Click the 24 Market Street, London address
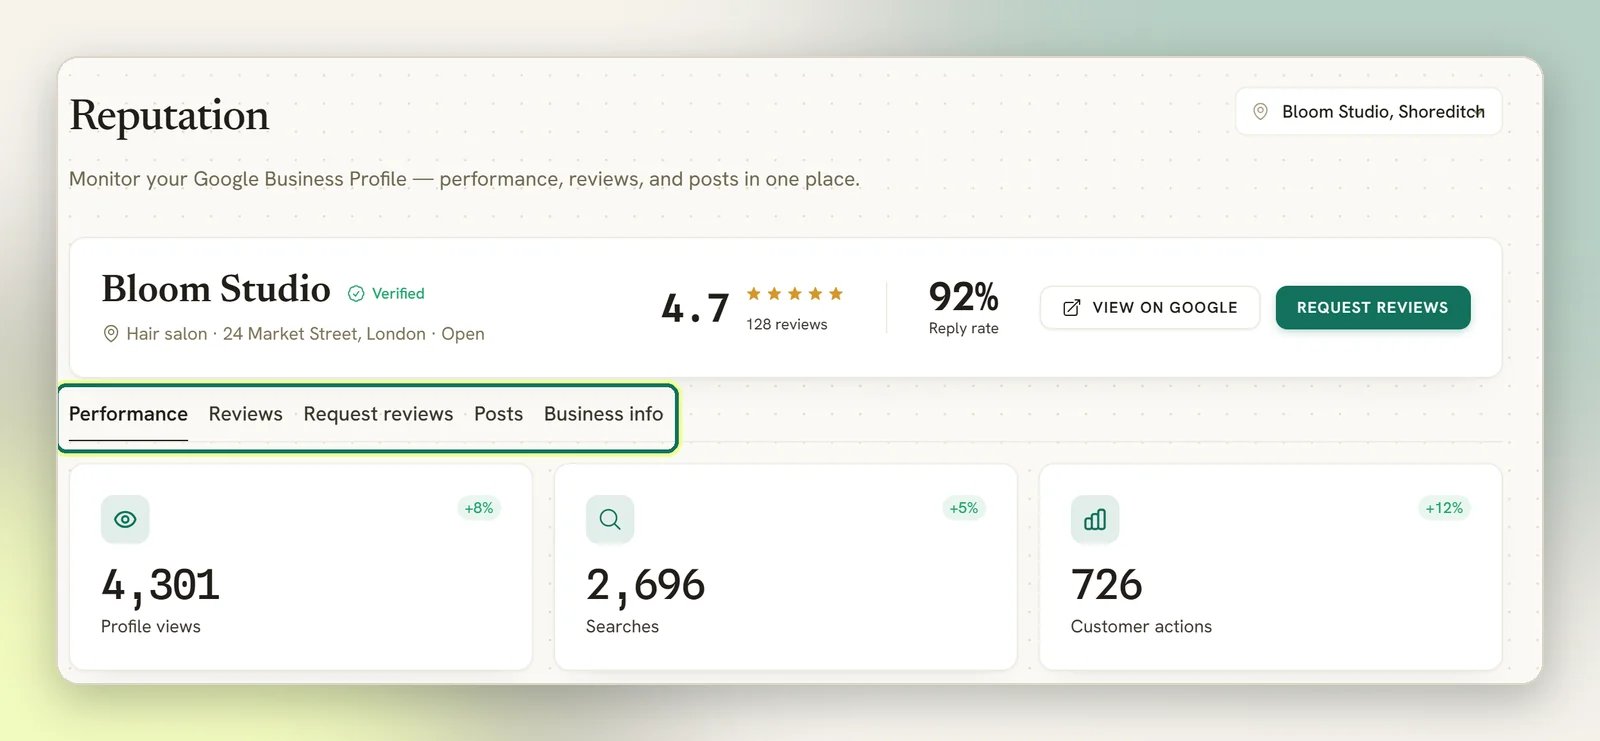This screenshot has width=1600, height=741. pos(324,334)
